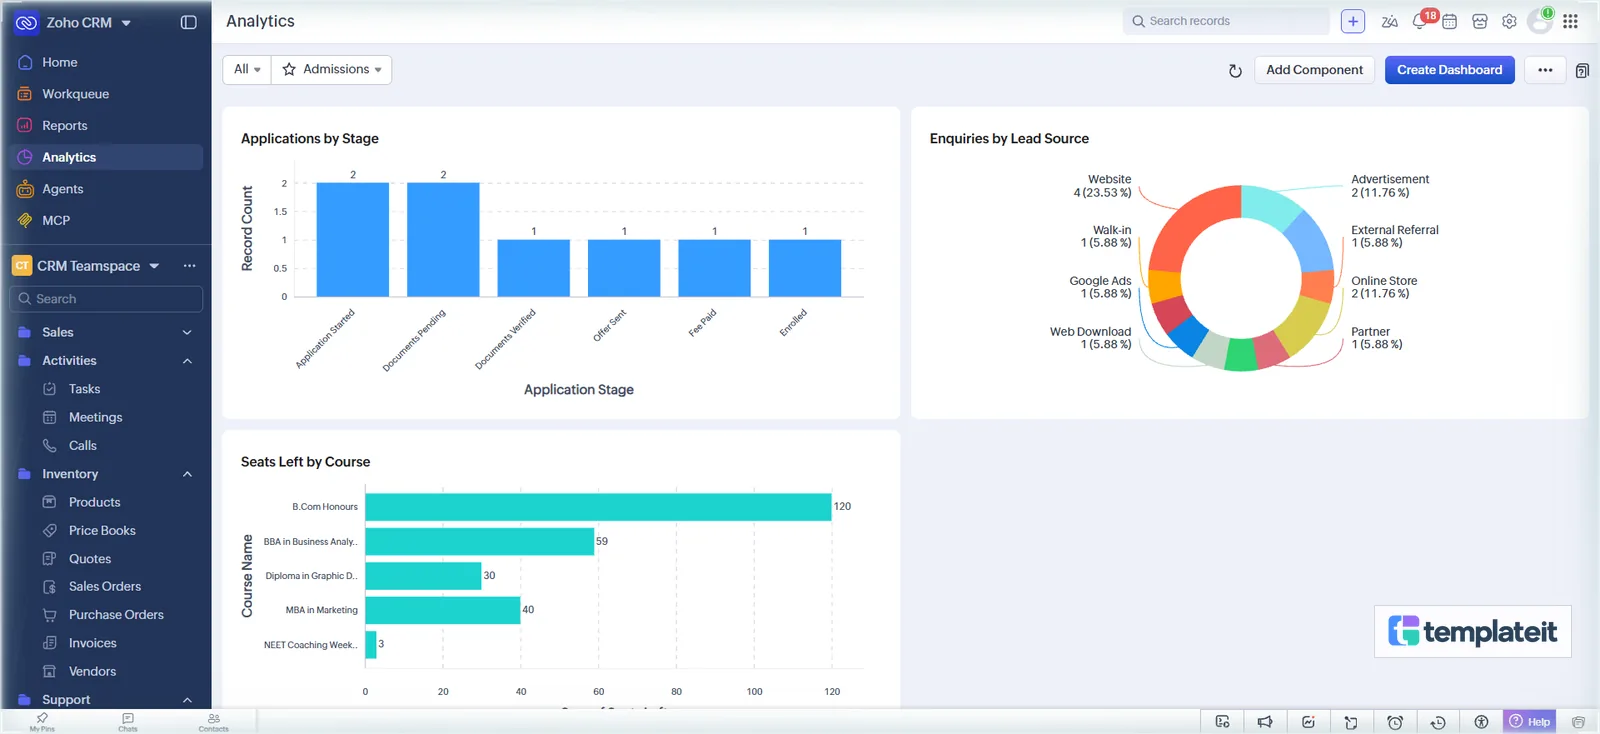This screenshot has height=734, width=1600.
Task: Open Purchase Orders under Inventory
Action: (116, 615)
